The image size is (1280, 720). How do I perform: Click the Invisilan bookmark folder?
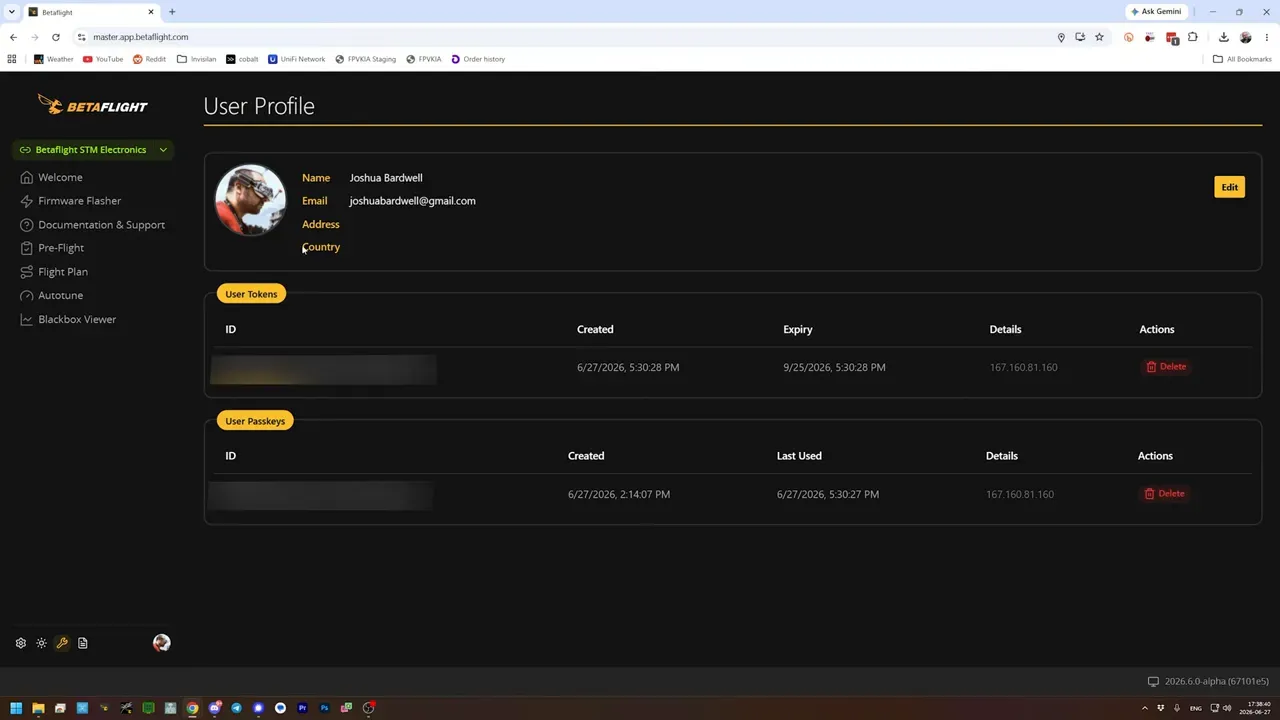point(196,59)
